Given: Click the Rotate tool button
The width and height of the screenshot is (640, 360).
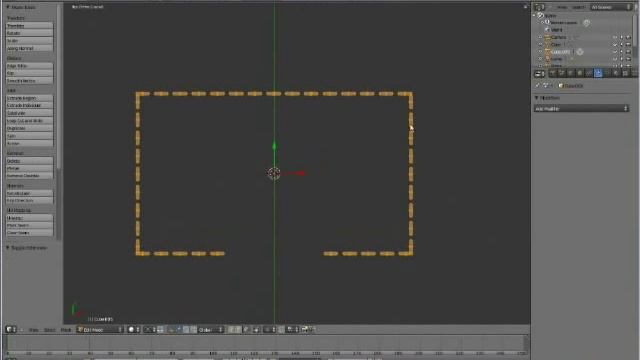Looking at the screenshot, I should tap(29, 33).
